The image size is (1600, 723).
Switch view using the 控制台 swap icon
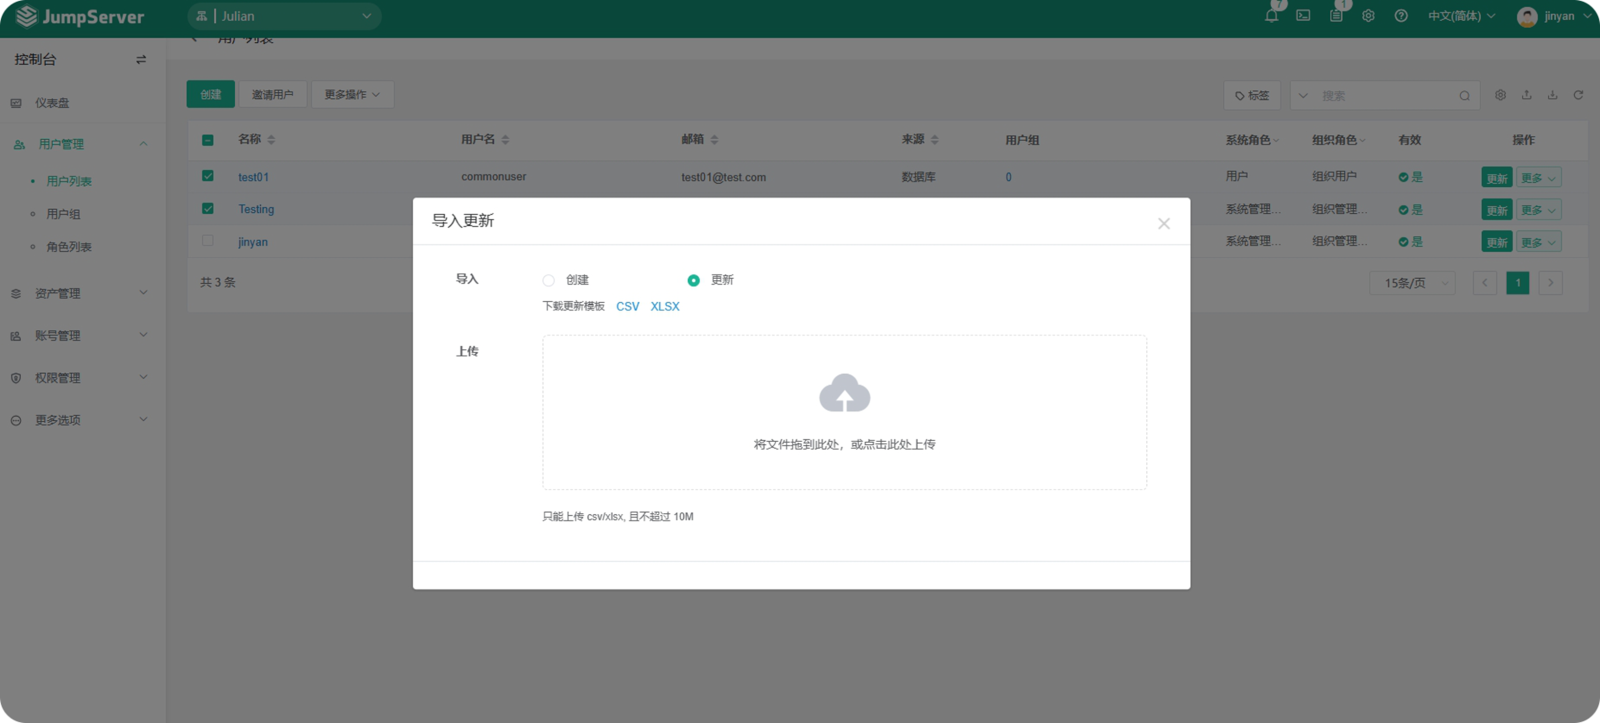pyautogui.click(x=141, y=60)
